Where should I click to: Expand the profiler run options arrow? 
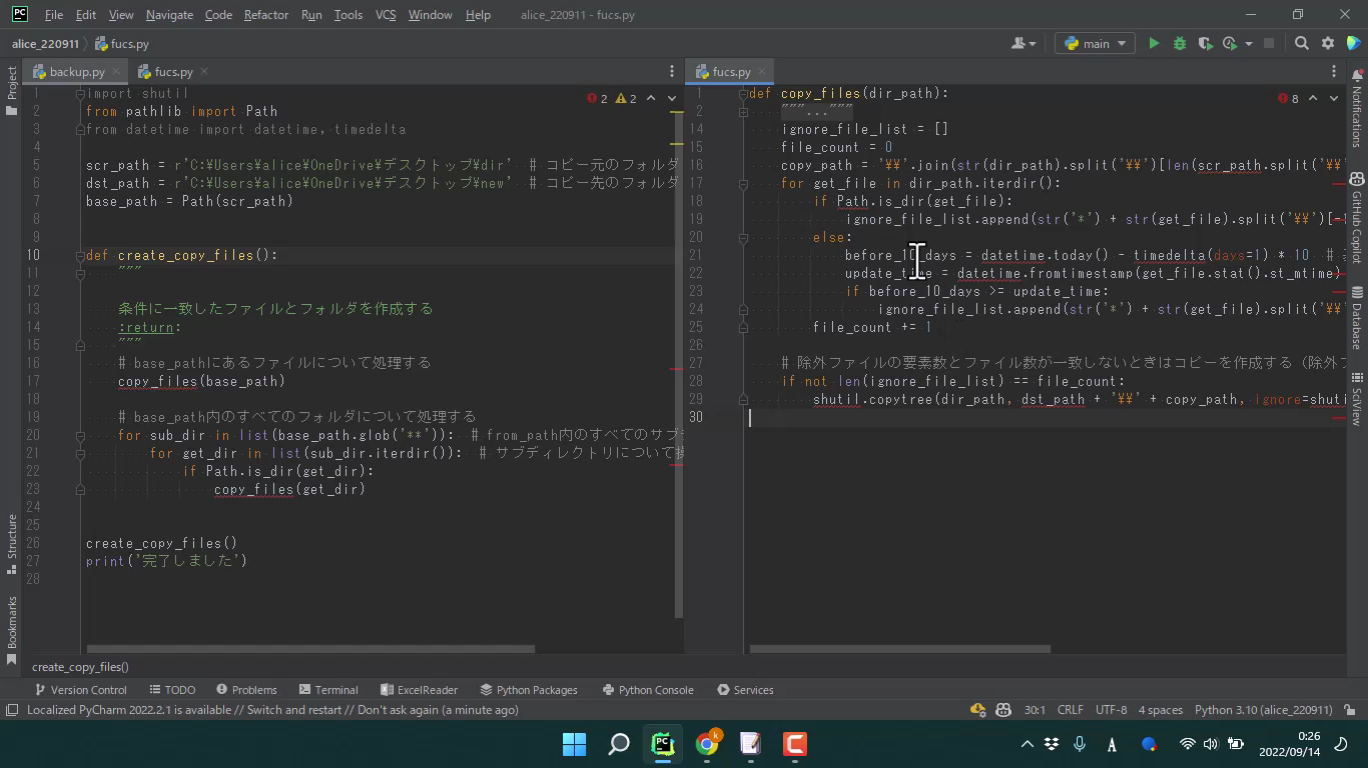point(1248,44)
